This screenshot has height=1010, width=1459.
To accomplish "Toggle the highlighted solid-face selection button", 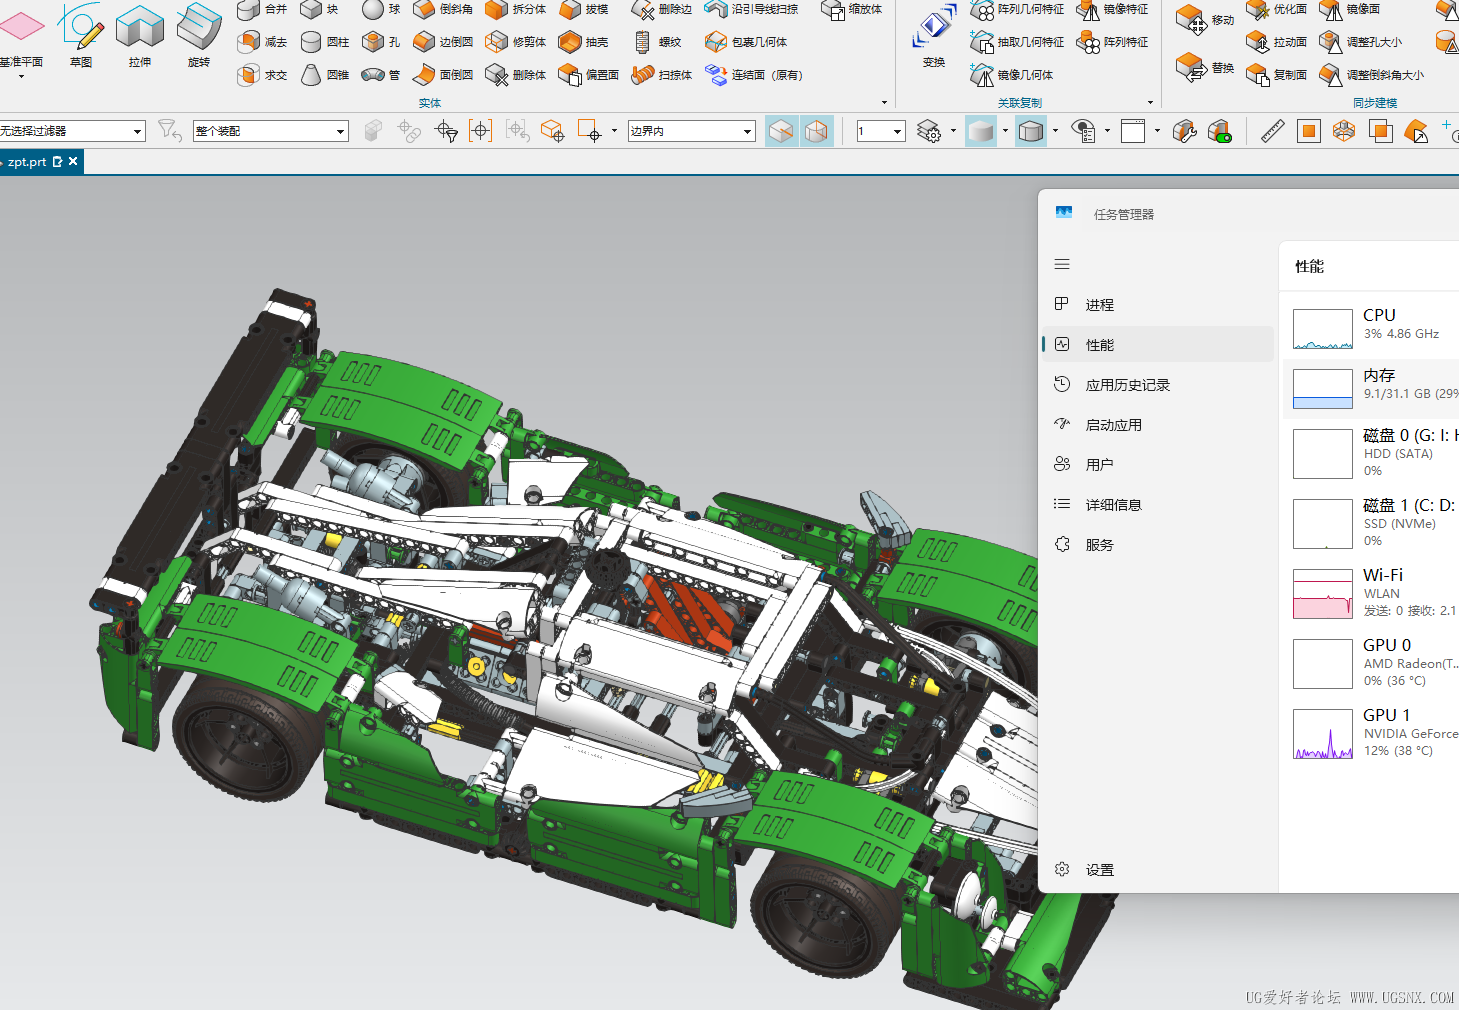I will [x=782, y=131].
